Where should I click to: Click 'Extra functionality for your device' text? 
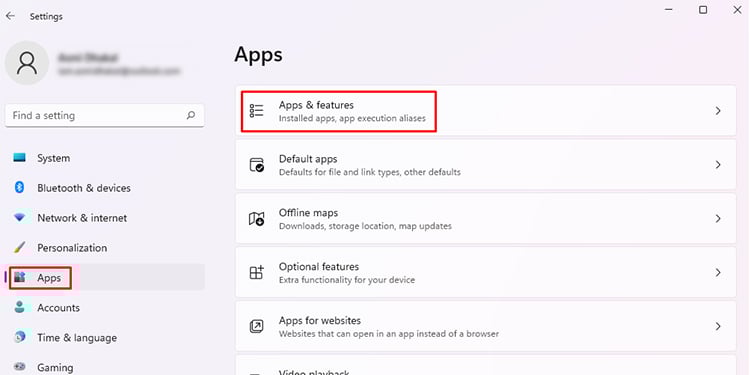point(347,280)
